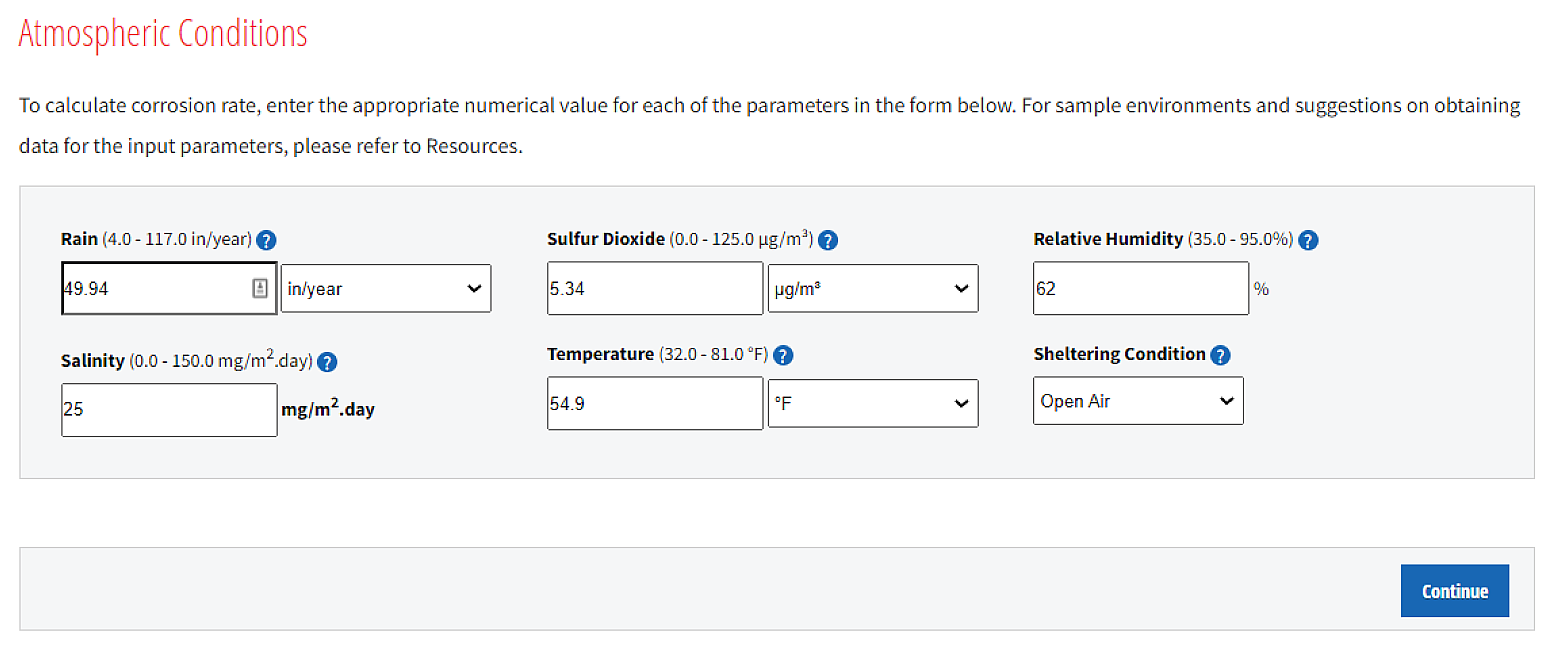Select the Relative Humidity input field
Viewport: 1550px width, 647px height.
point(1140,288)
